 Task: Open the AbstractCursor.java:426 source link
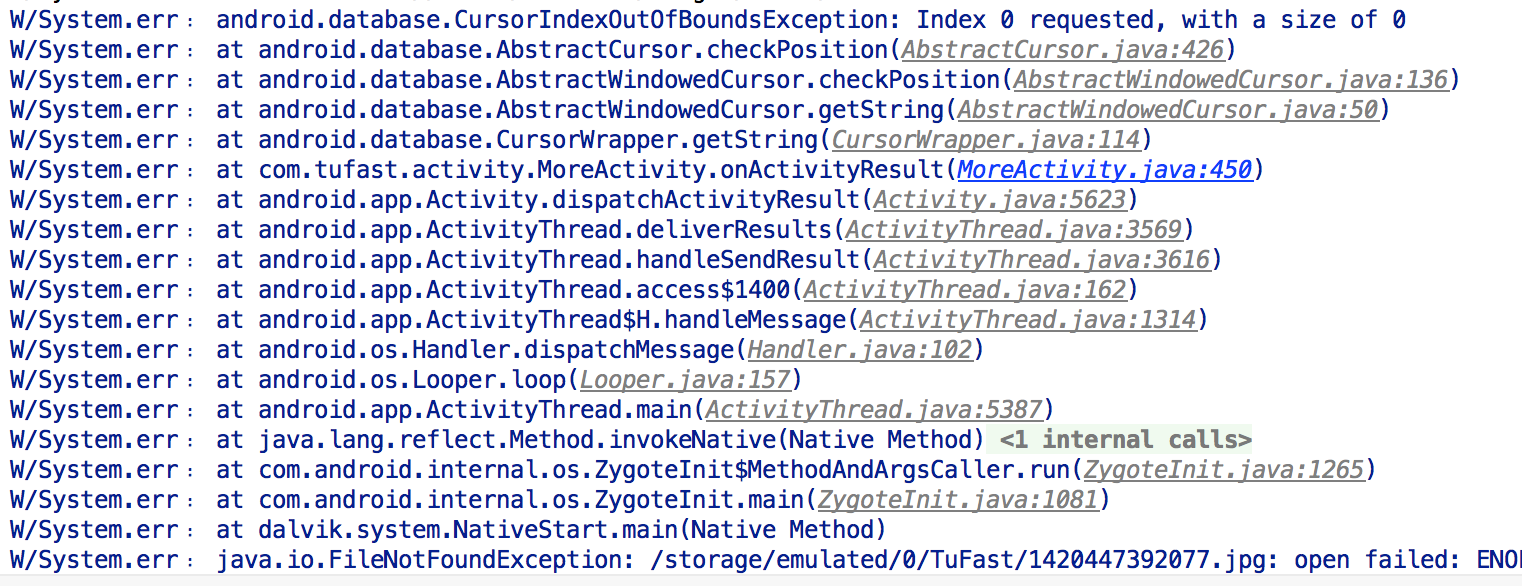pos(1062,49)
